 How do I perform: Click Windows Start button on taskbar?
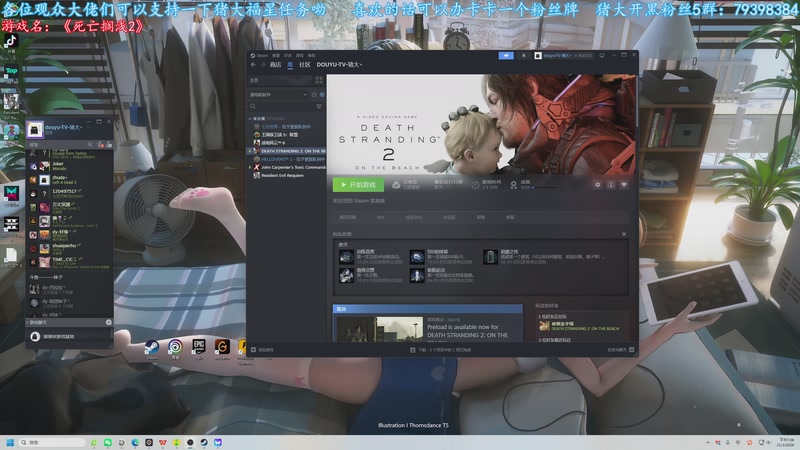10,442
